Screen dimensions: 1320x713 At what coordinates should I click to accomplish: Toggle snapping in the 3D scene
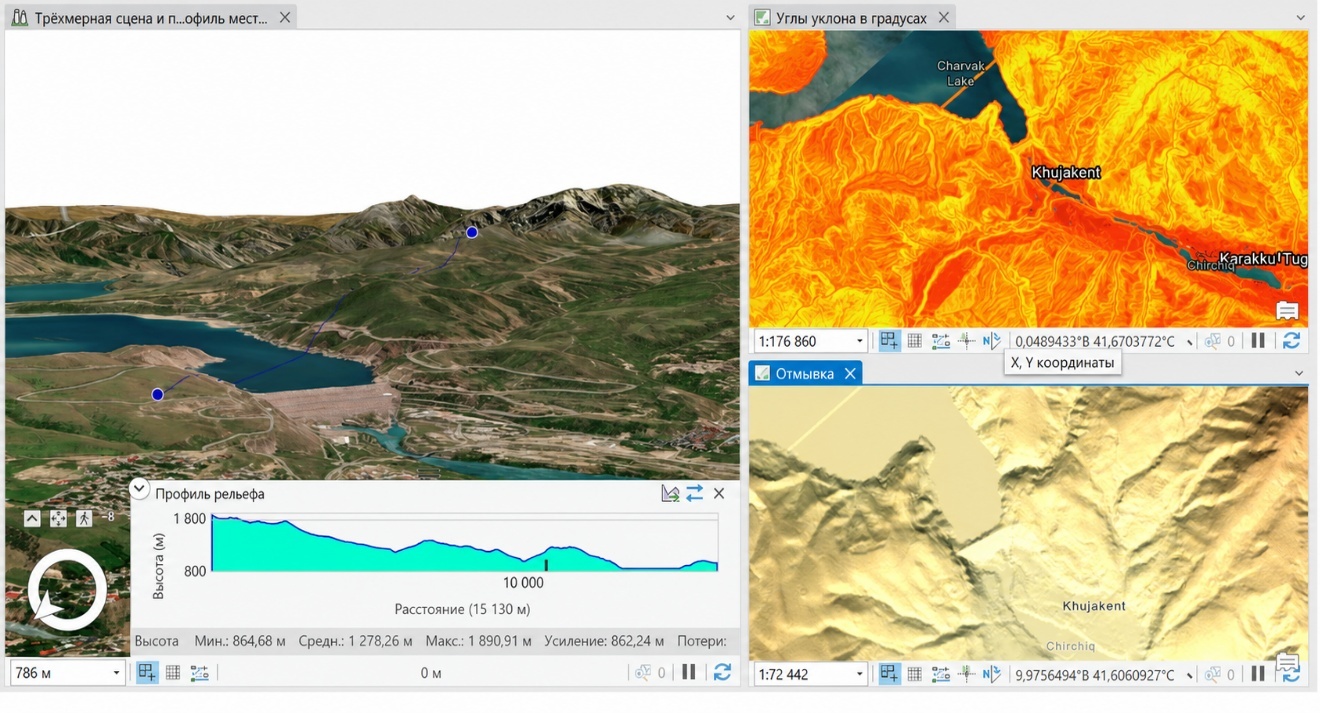coord(147,673)
